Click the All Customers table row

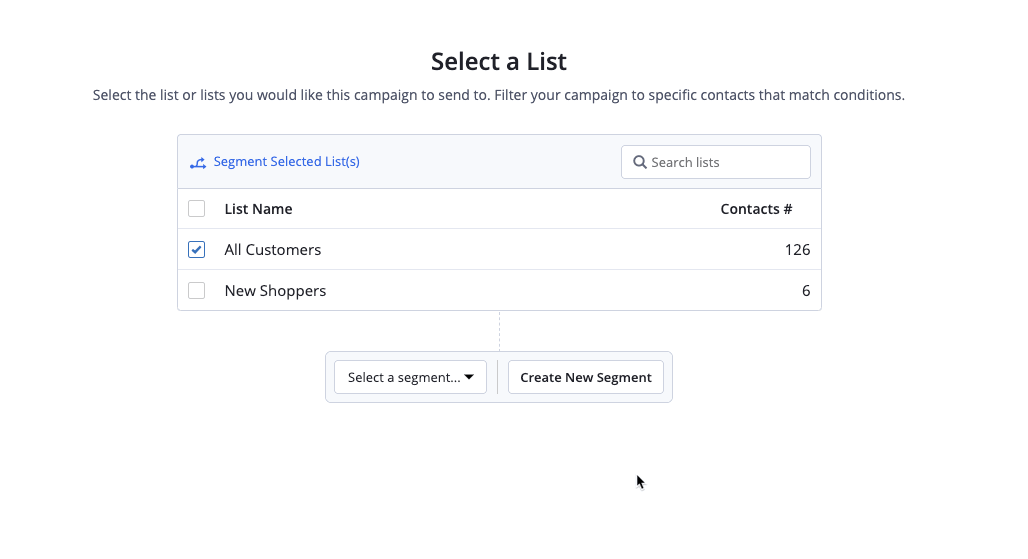[499, 249]
